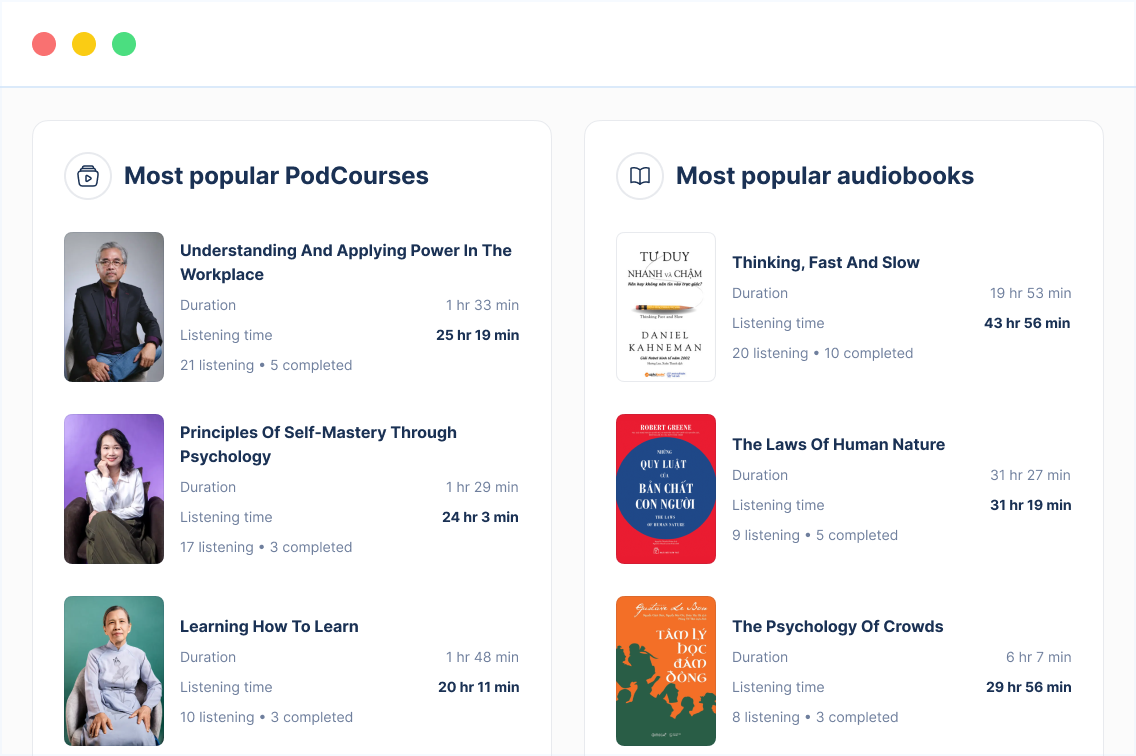Click the yellow minimize window dot
The height and width of the screenshot is (756, 1136).
click(84, 44)
